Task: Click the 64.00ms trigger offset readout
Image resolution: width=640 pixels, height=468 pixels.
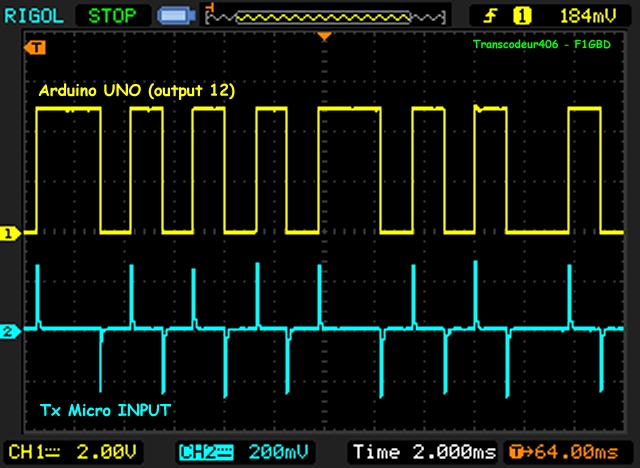Action: [576, 452]
